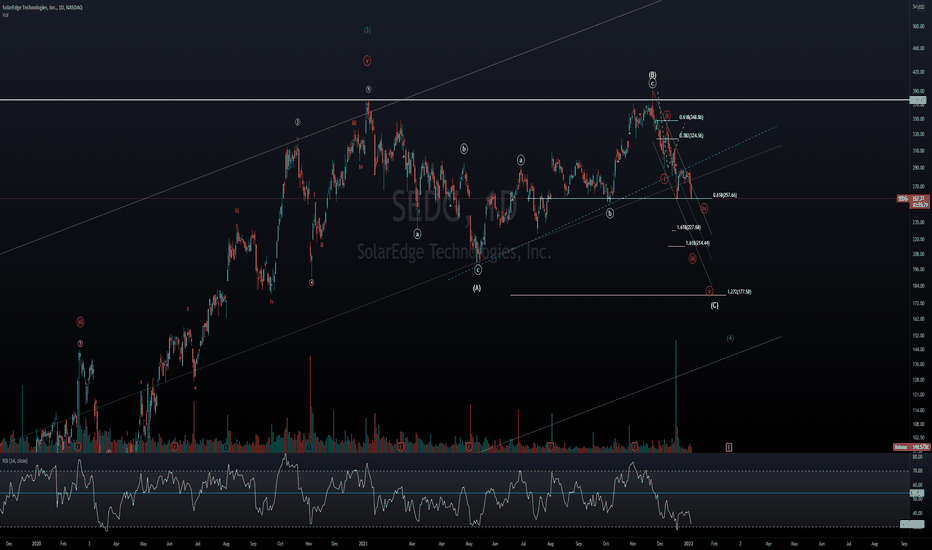Screen dimensions: 932x550
Task: Click the 2022 label on the time axis
Action: click(688, 543)
